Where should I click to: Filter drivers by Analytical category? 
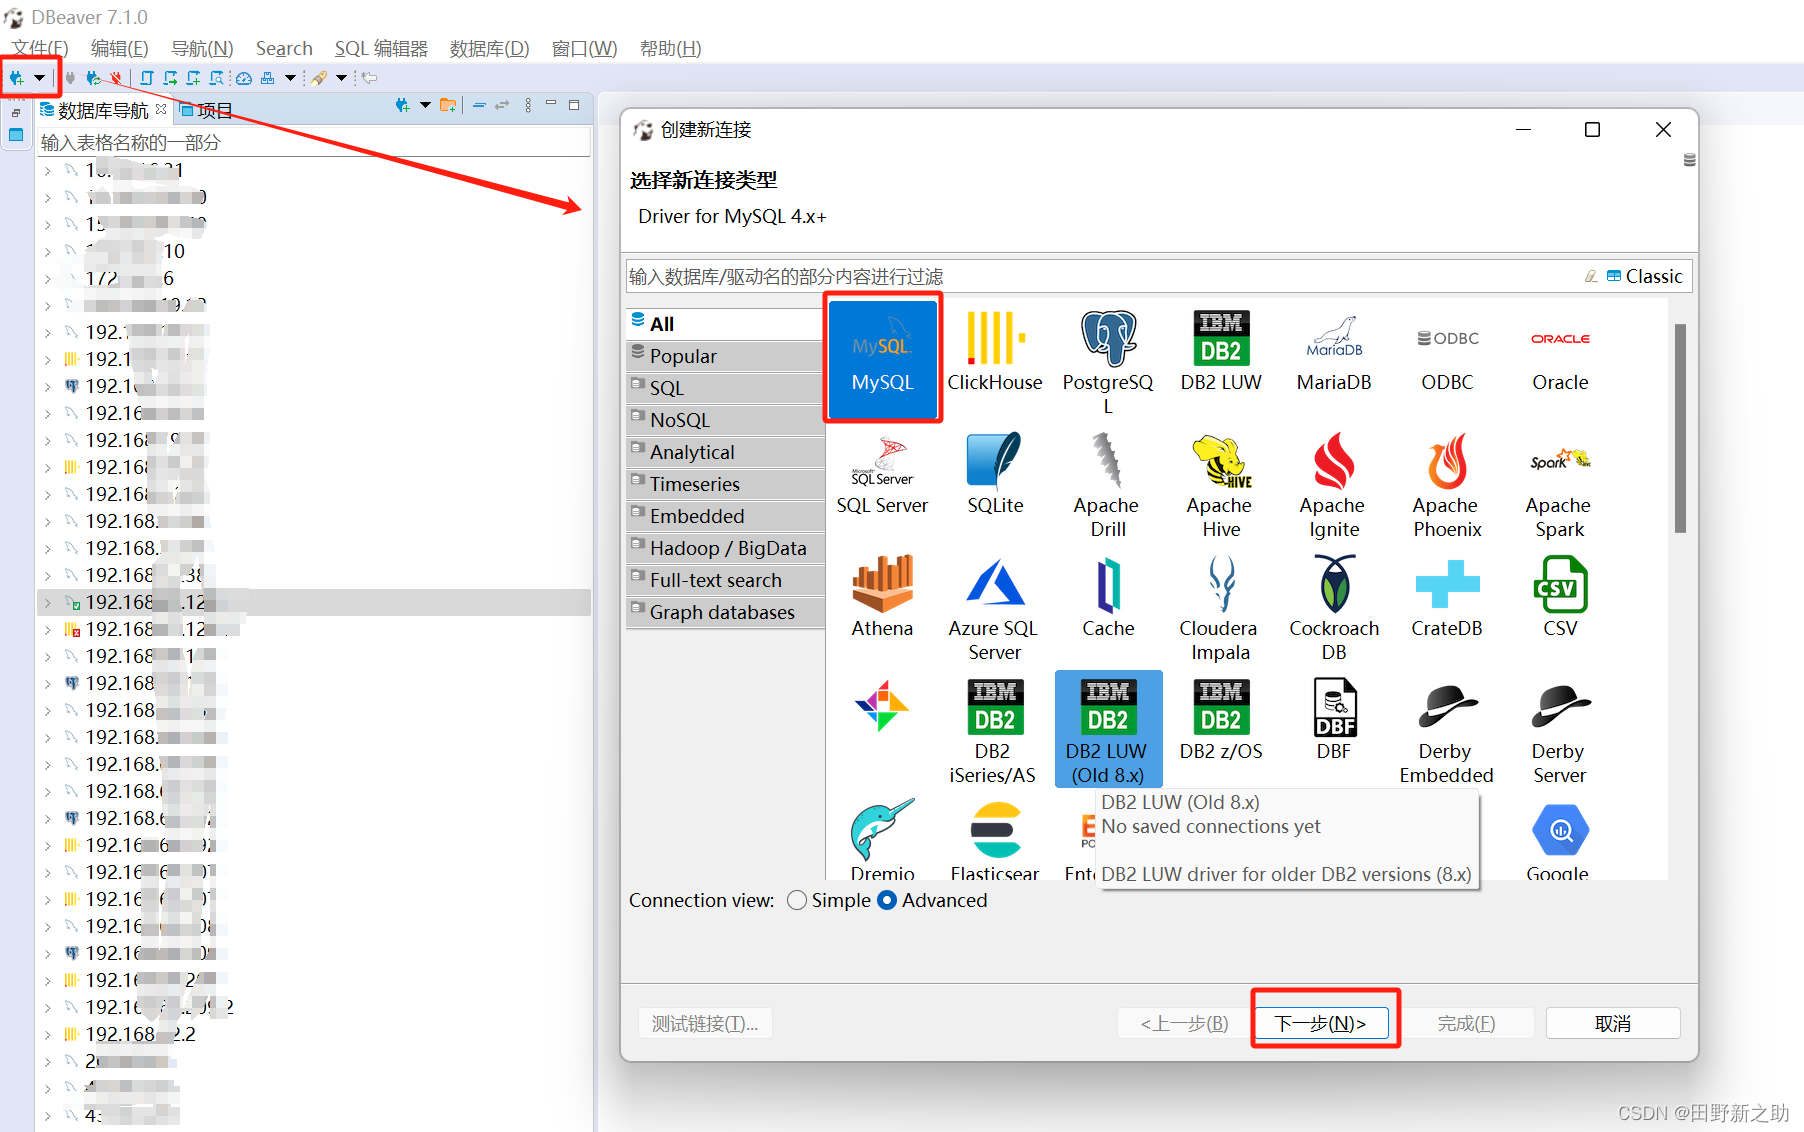tap(726, 452)
